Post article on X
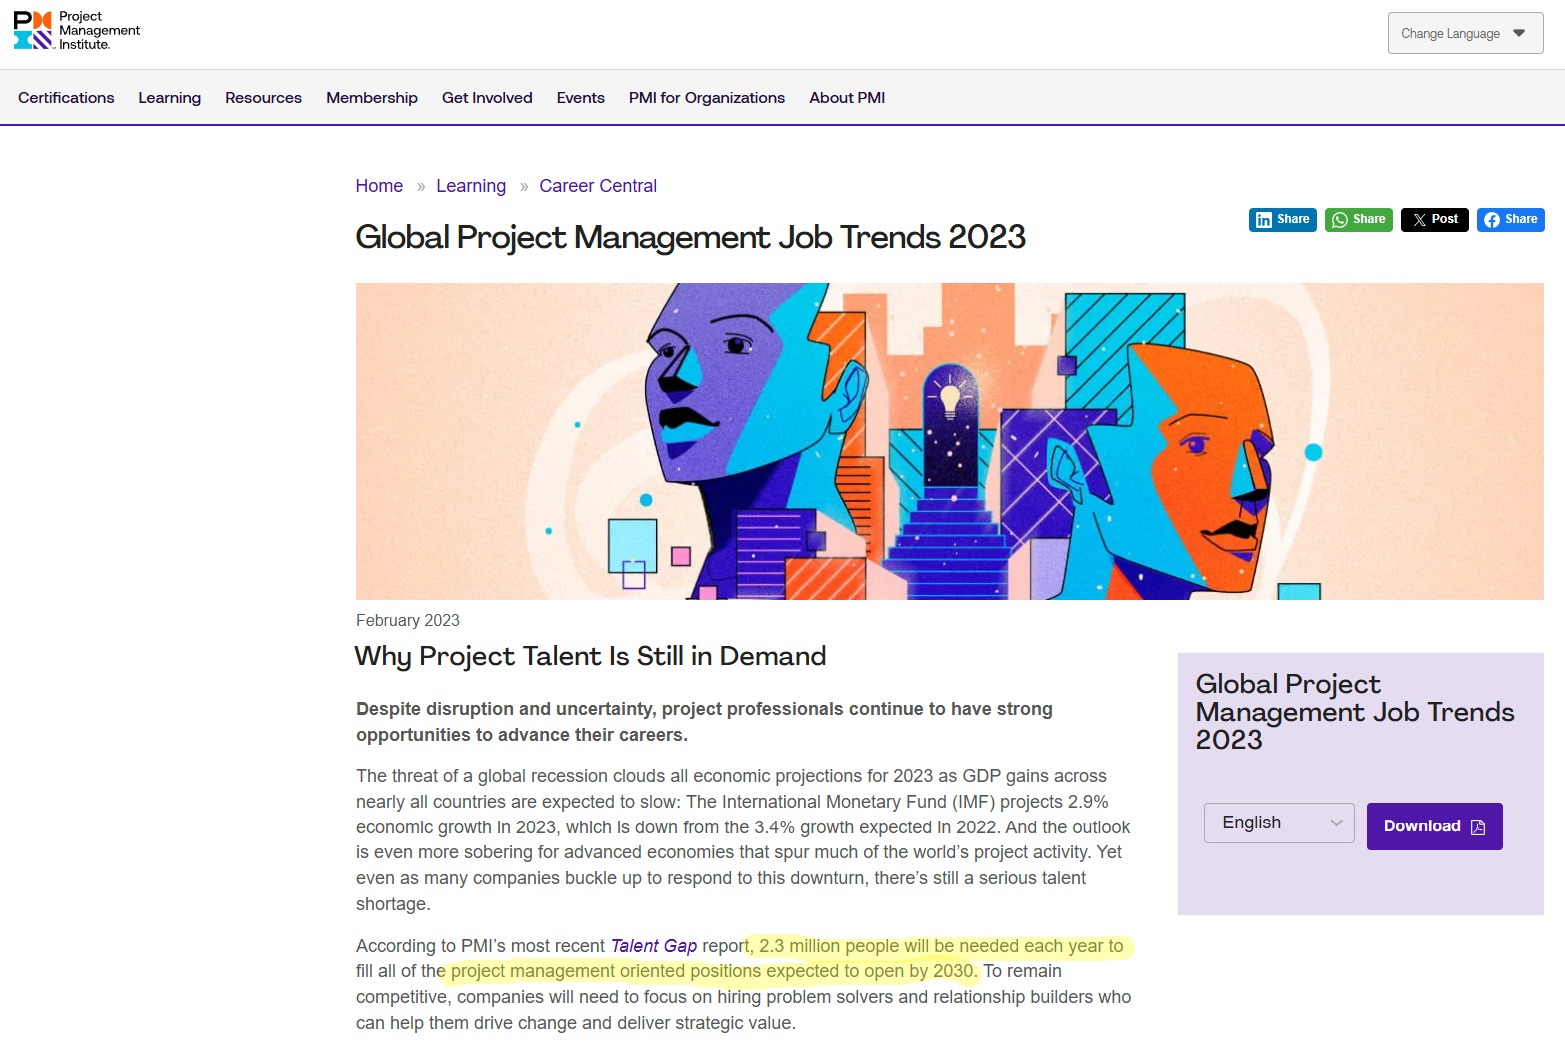Viewport: 1565px width, 1047px height. coord(1435,220)
